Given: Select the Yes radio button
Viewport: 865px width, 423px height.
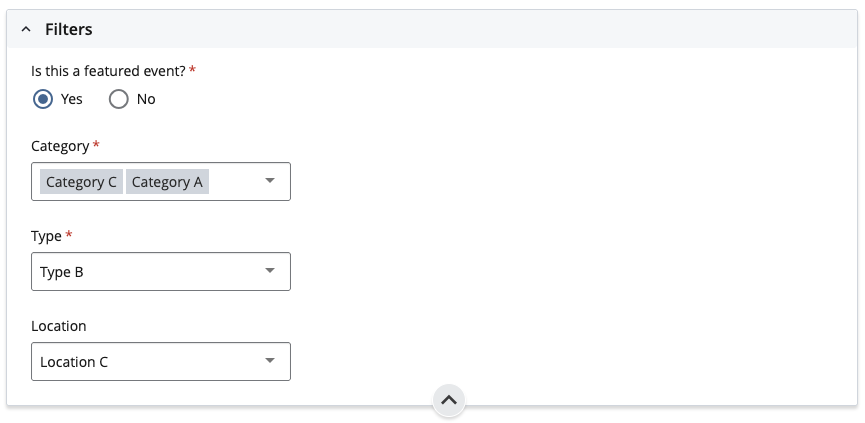Looking at the screenshot, I should coord(43,99).
